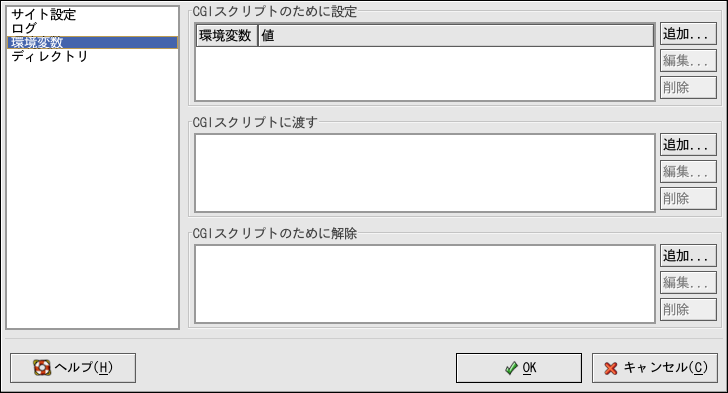The width and height of the screenshot is (728, 393).
Task: Click the red X cancel icon
Action: [611, 368]
